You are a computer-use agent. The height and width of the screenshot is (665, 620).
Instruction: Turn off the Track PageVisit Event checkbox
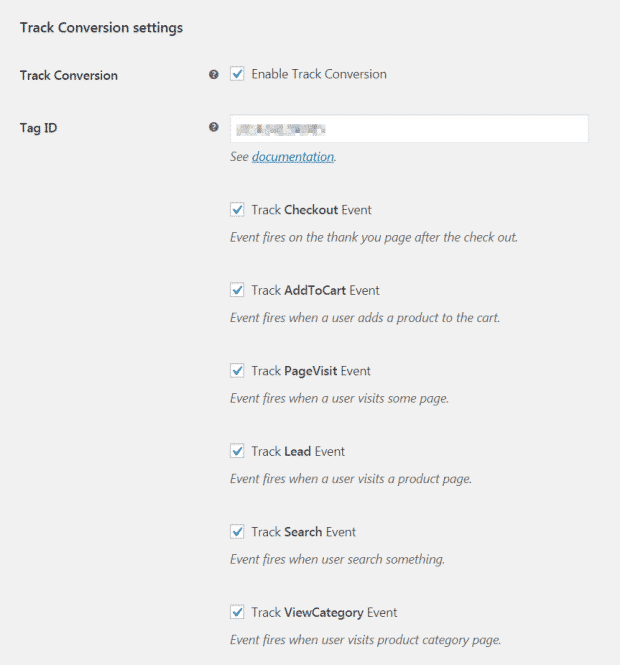pyautogui.click(x=237, y=371)
